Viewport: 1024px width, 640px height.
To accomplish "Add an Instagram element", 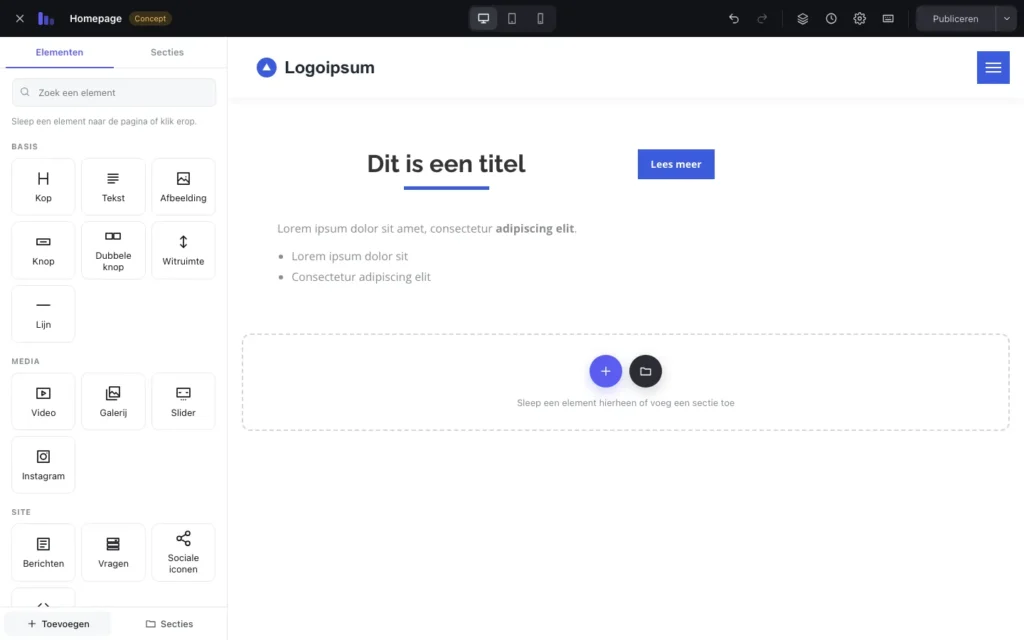I will pos(43,465).
